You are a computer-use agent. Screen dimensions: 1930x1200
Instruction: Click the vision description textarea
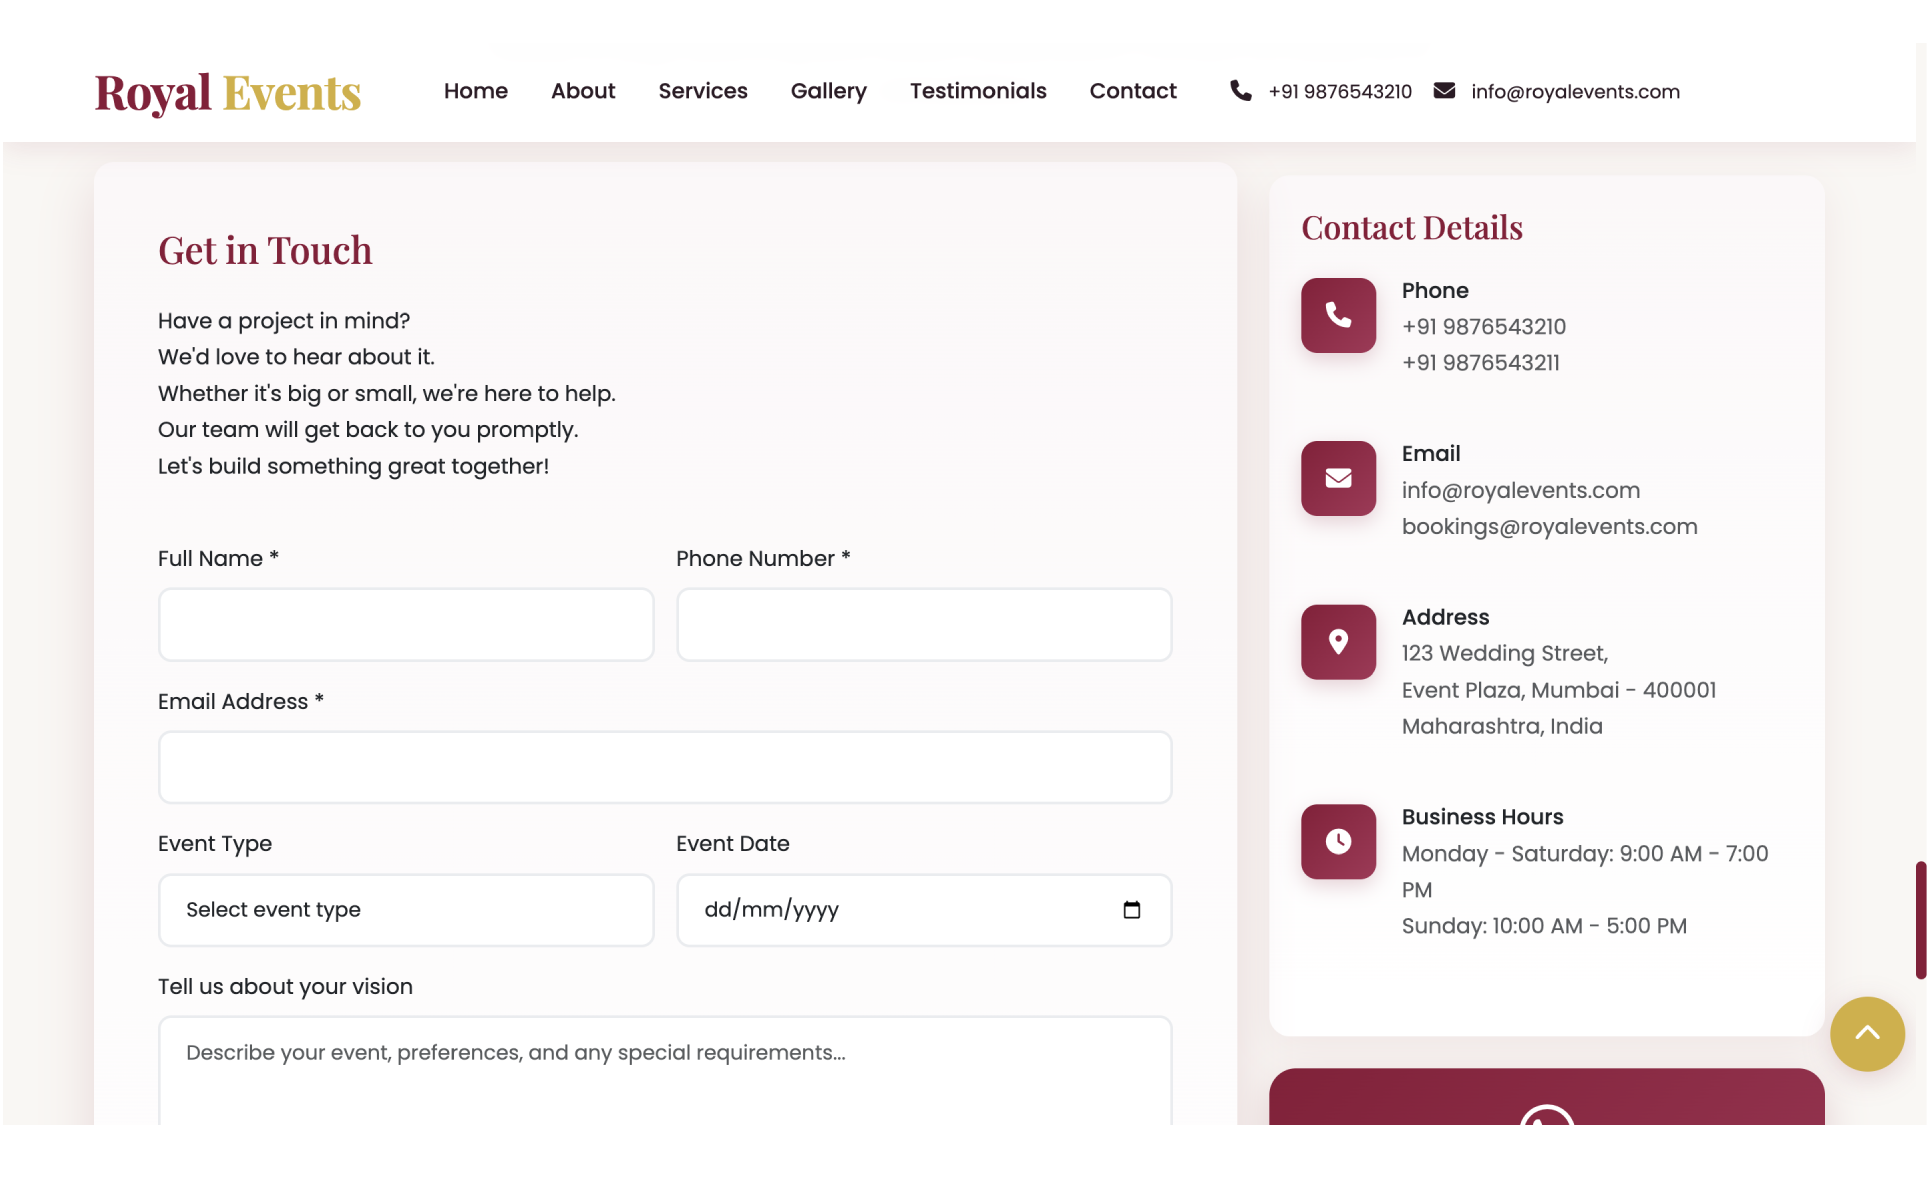pos(665,1075)
